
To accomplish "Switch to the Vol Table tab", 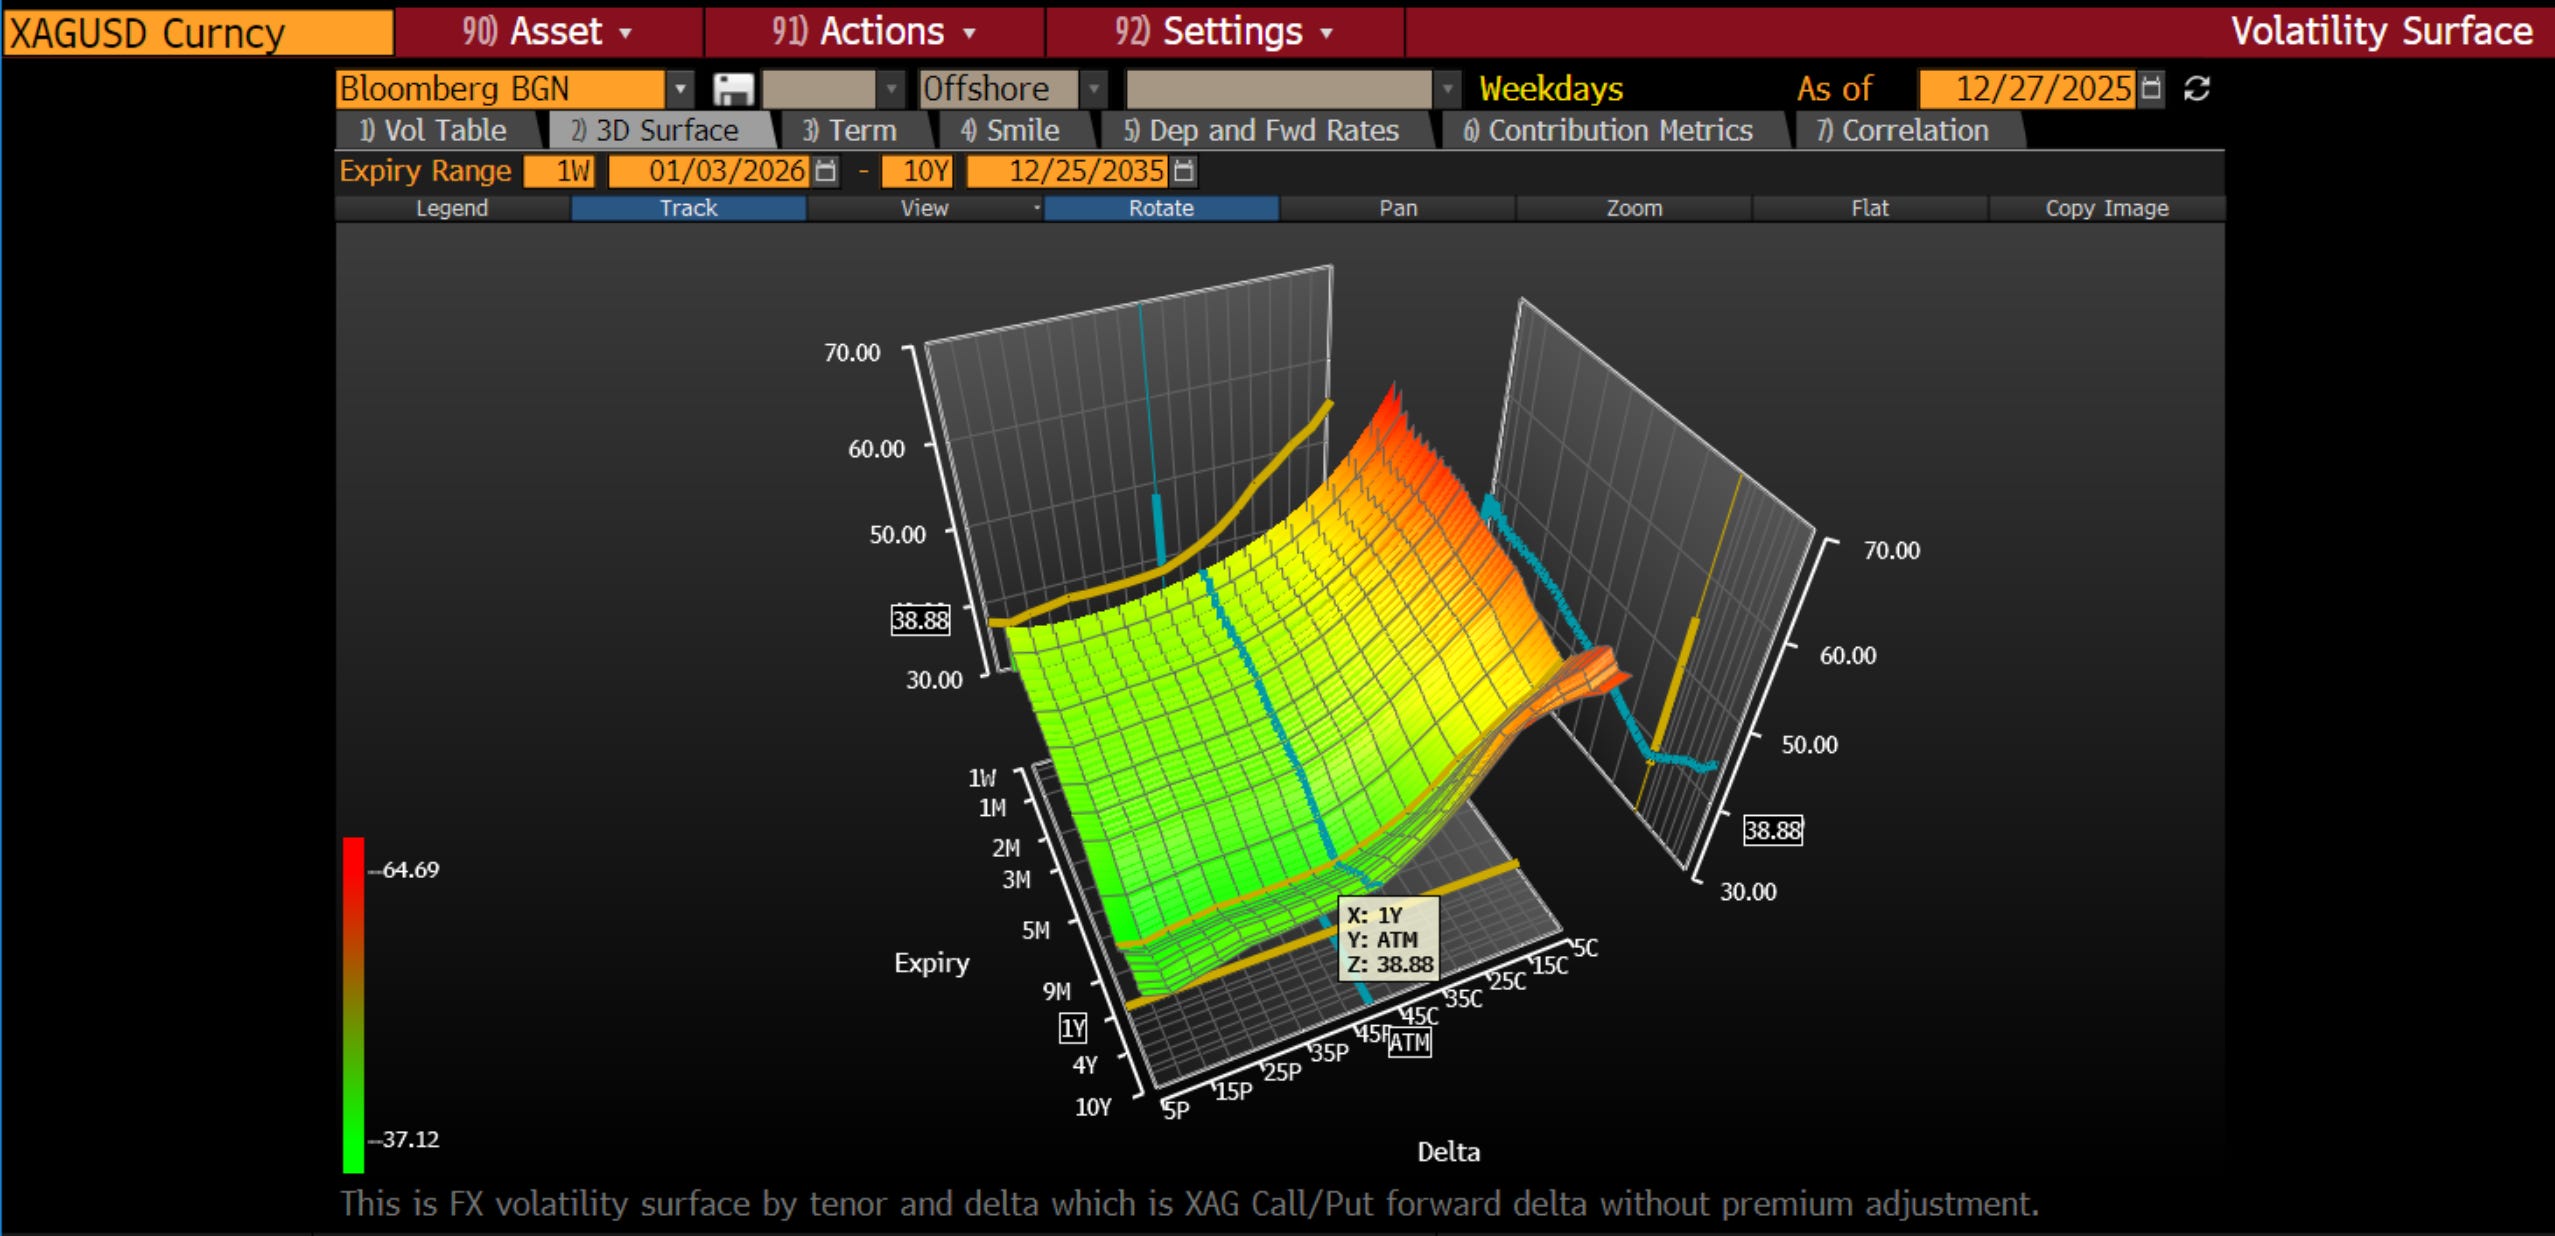I will pos(435,131).
